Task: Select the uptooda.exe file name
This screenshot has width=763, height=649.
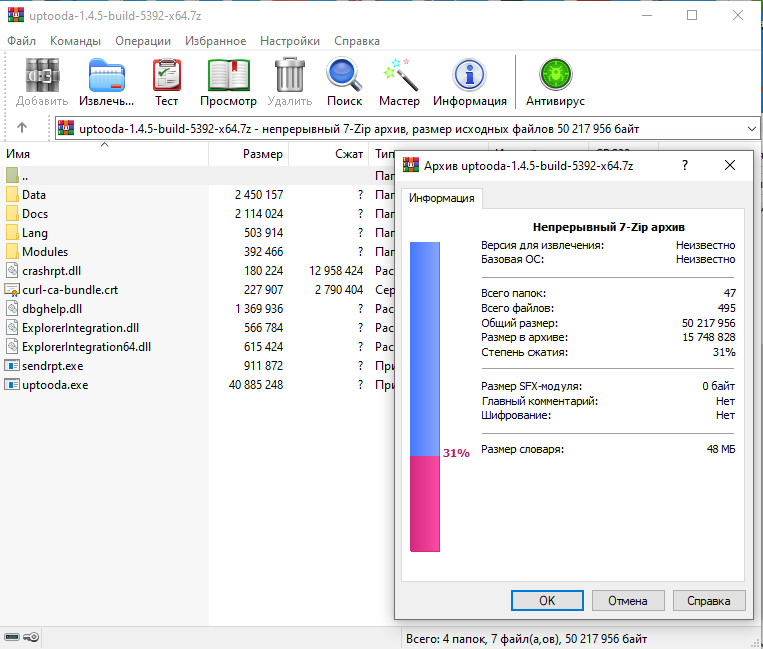Action: point(55,385)
